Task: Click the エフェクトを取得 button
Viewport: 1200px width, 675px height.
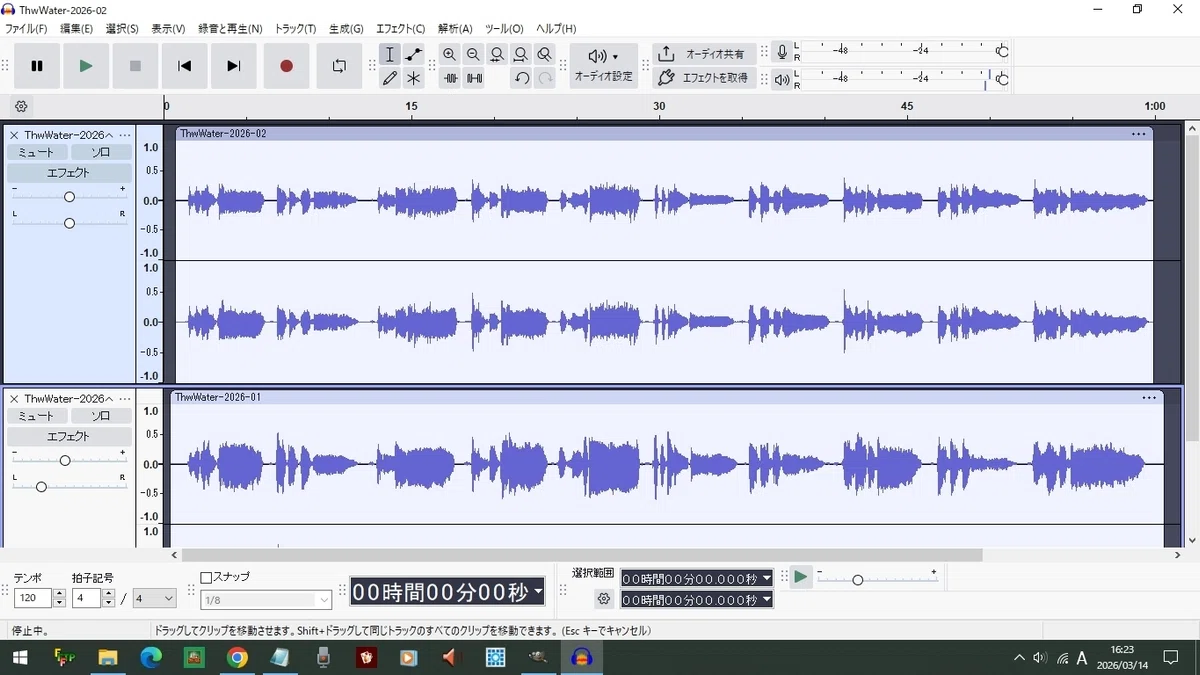Action: (x=704, y=77)
